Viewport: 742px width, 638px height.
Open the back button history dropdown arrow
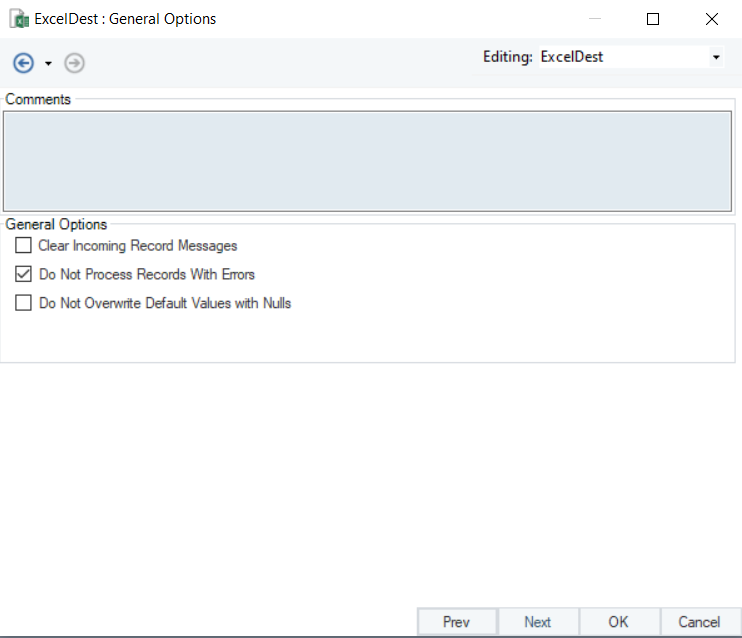click(48, 64)
